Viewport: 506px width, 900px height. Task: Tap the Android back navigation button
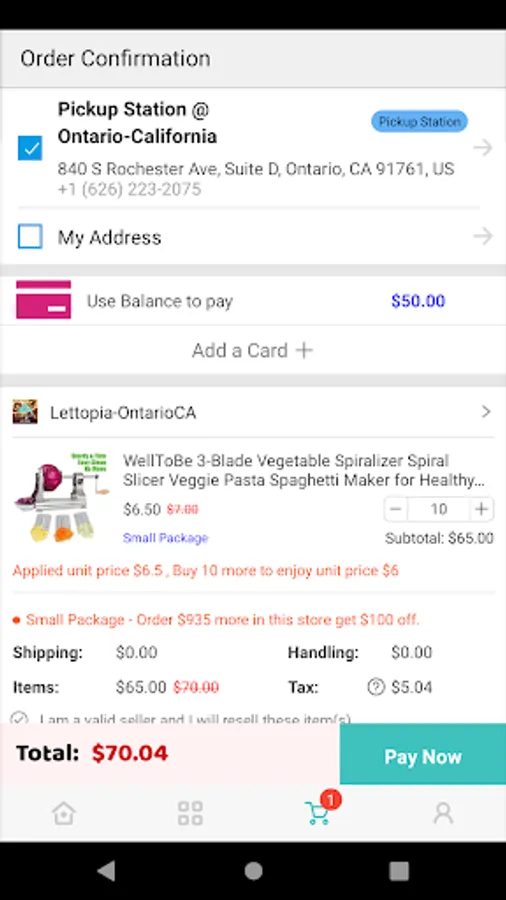tap(106, 871)
